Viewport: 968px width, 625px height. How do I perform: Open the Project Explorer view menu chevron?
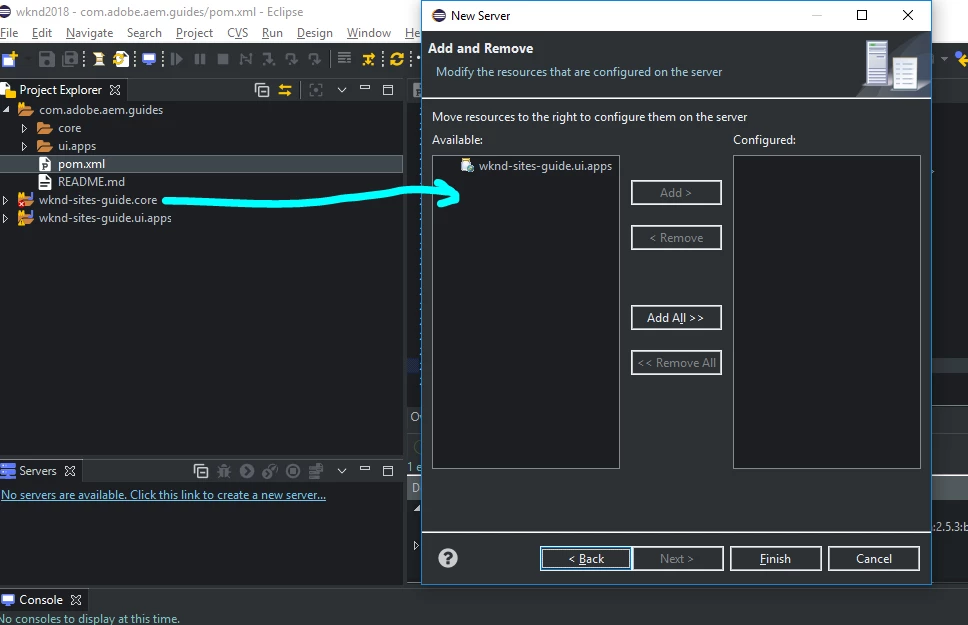tap(341, 90)
